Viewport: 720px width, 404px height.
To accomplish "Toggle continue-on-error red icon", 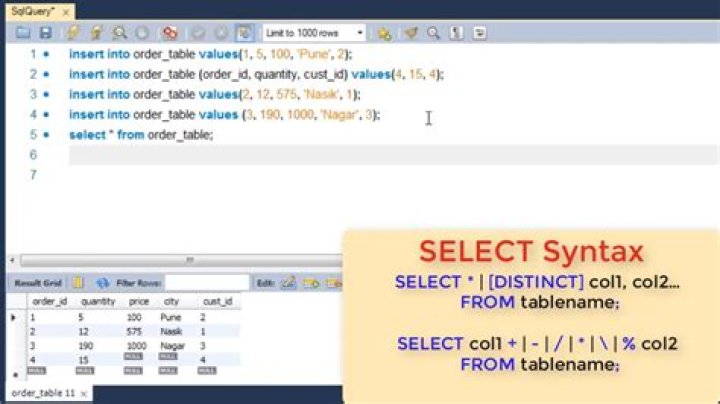I will [170, 33].
